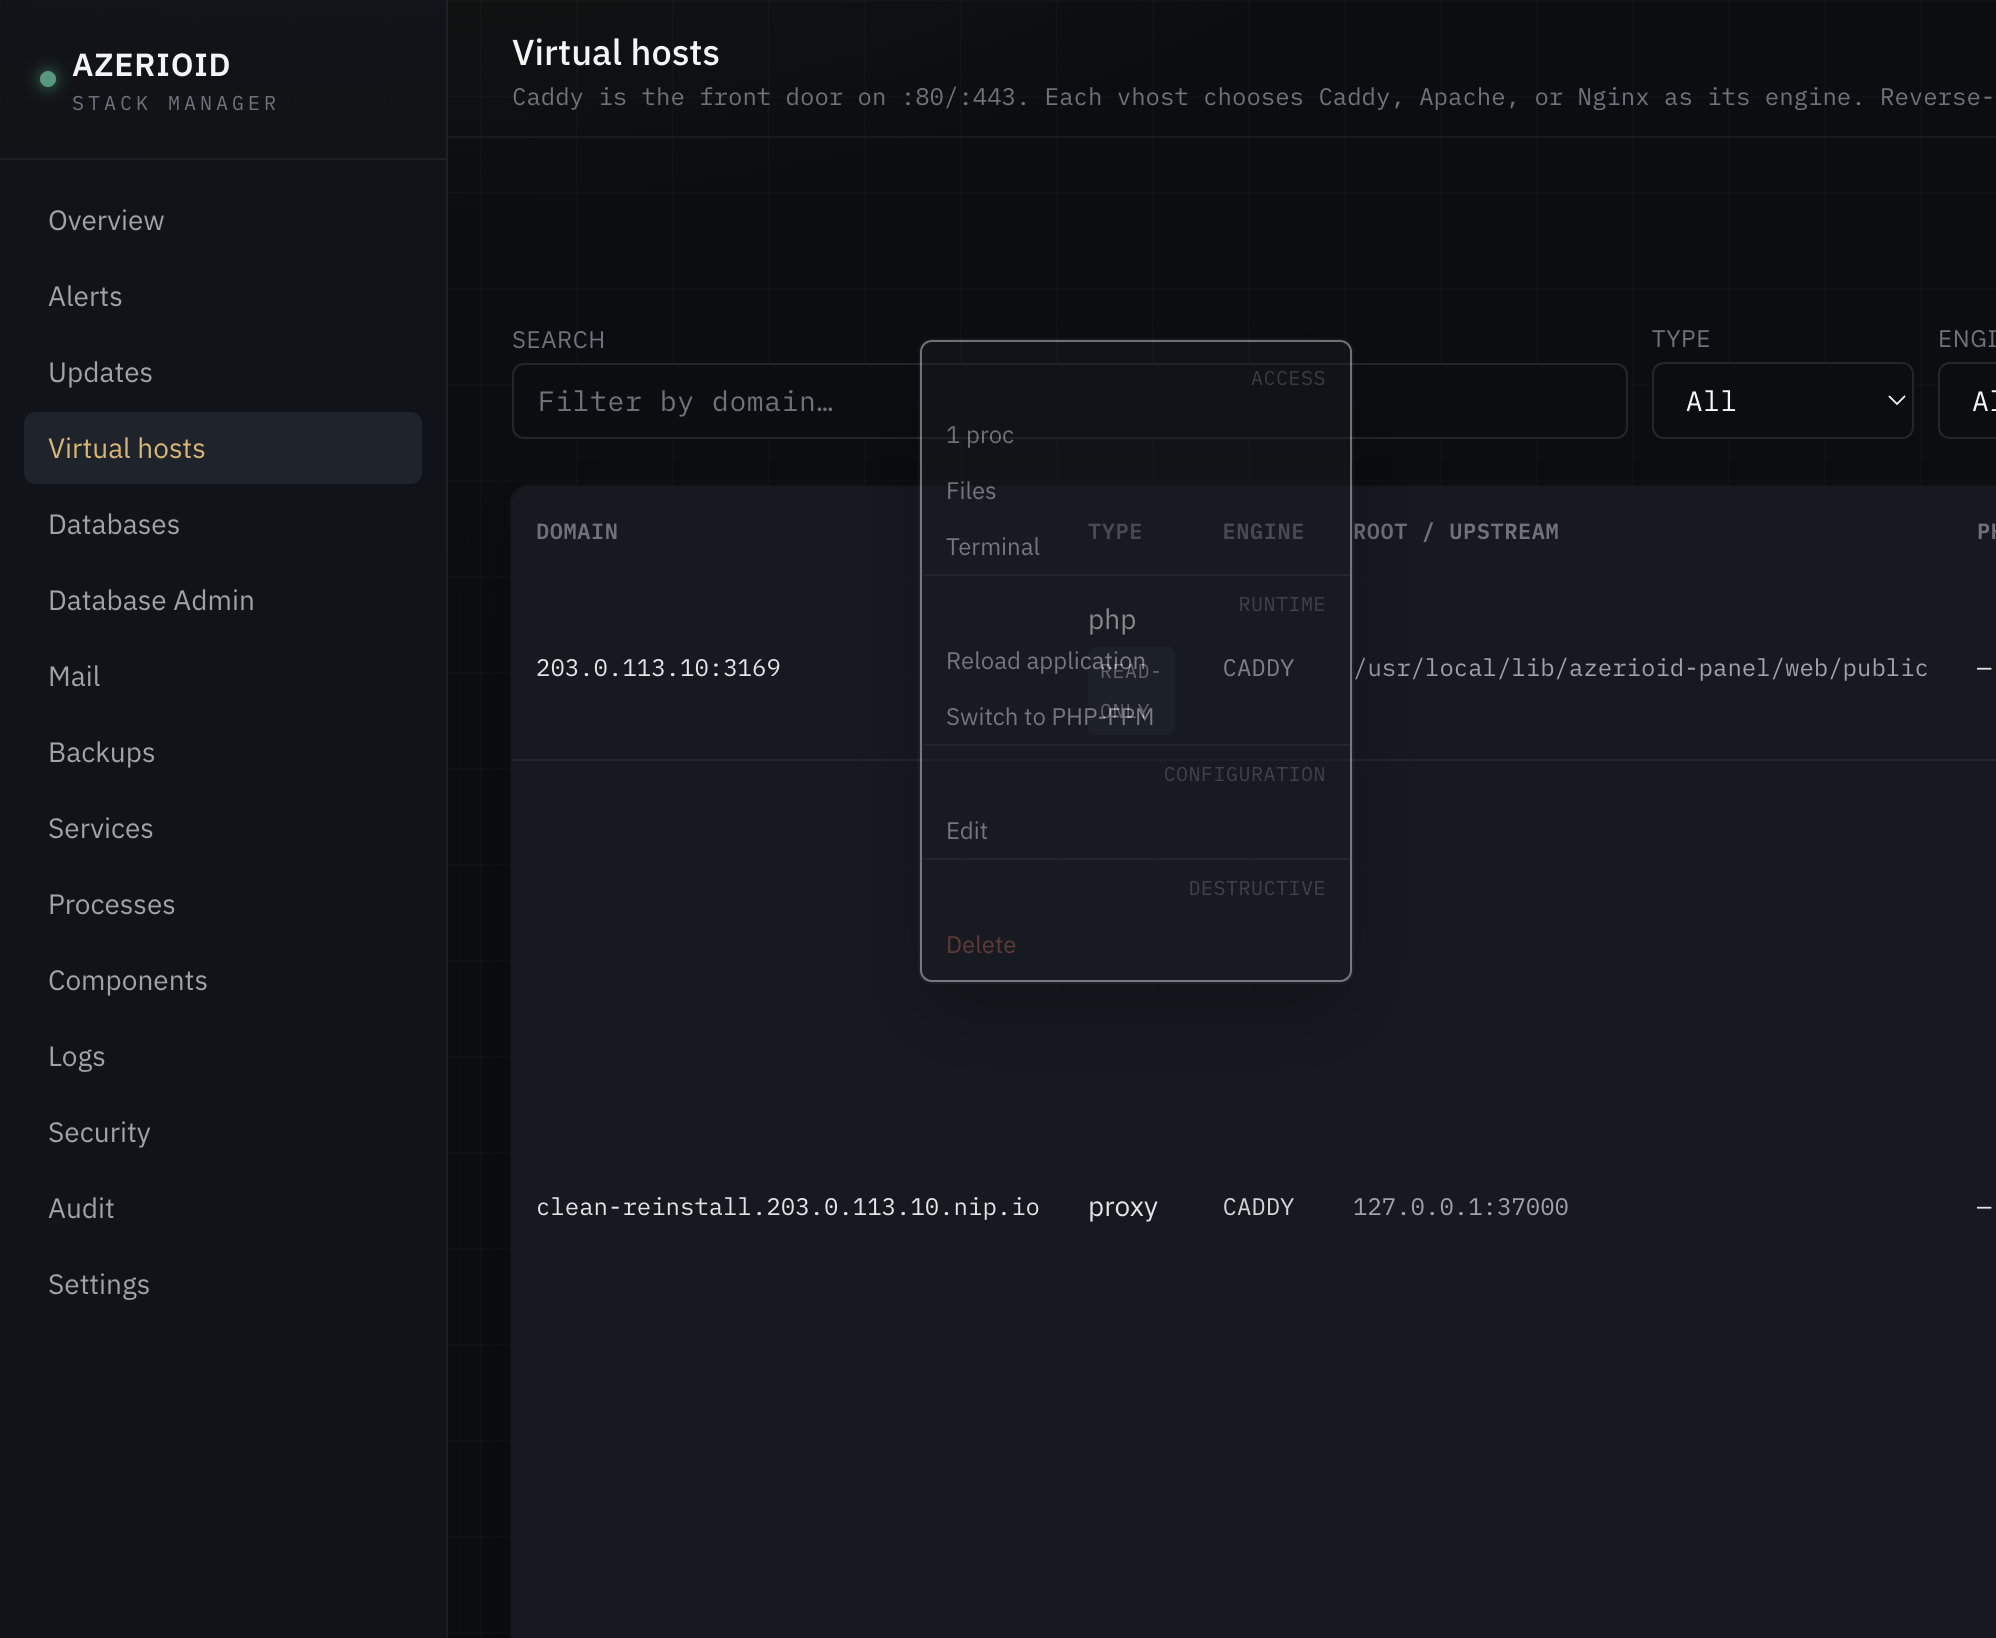Click the DOMAIN column header
The width and height of the screenshot is (1996, 1638).
[x=577, y=532]
